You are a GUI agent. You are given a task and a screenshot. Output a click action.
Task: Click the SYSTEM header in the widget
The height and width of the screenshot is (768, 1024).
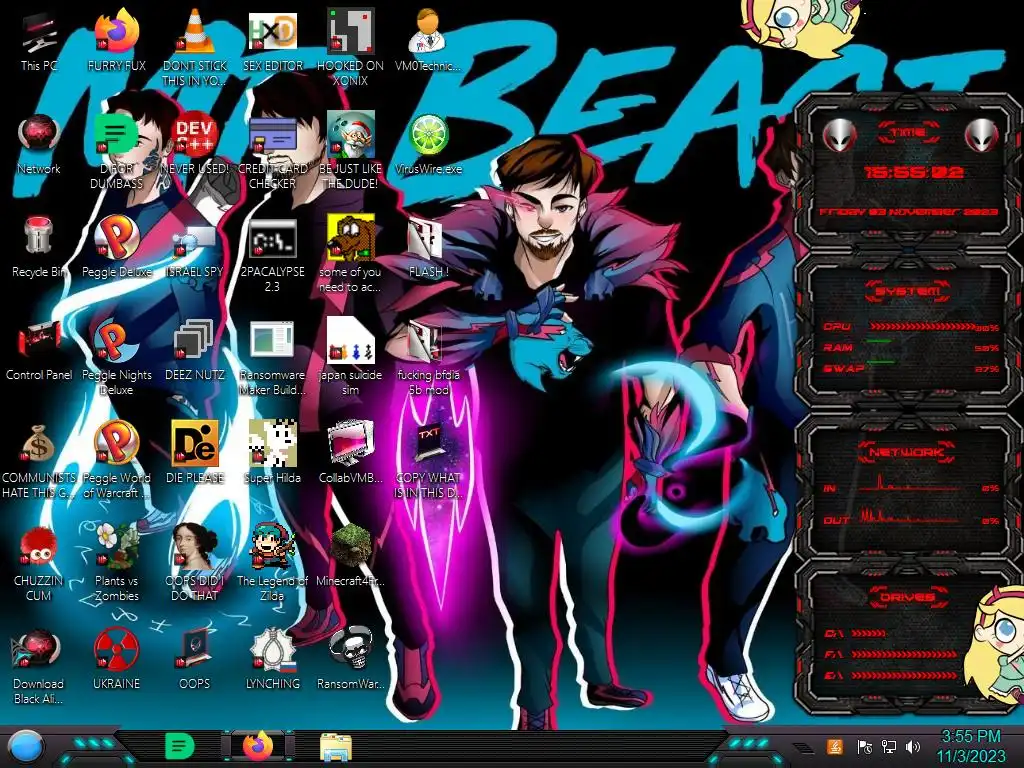point(908,291)
